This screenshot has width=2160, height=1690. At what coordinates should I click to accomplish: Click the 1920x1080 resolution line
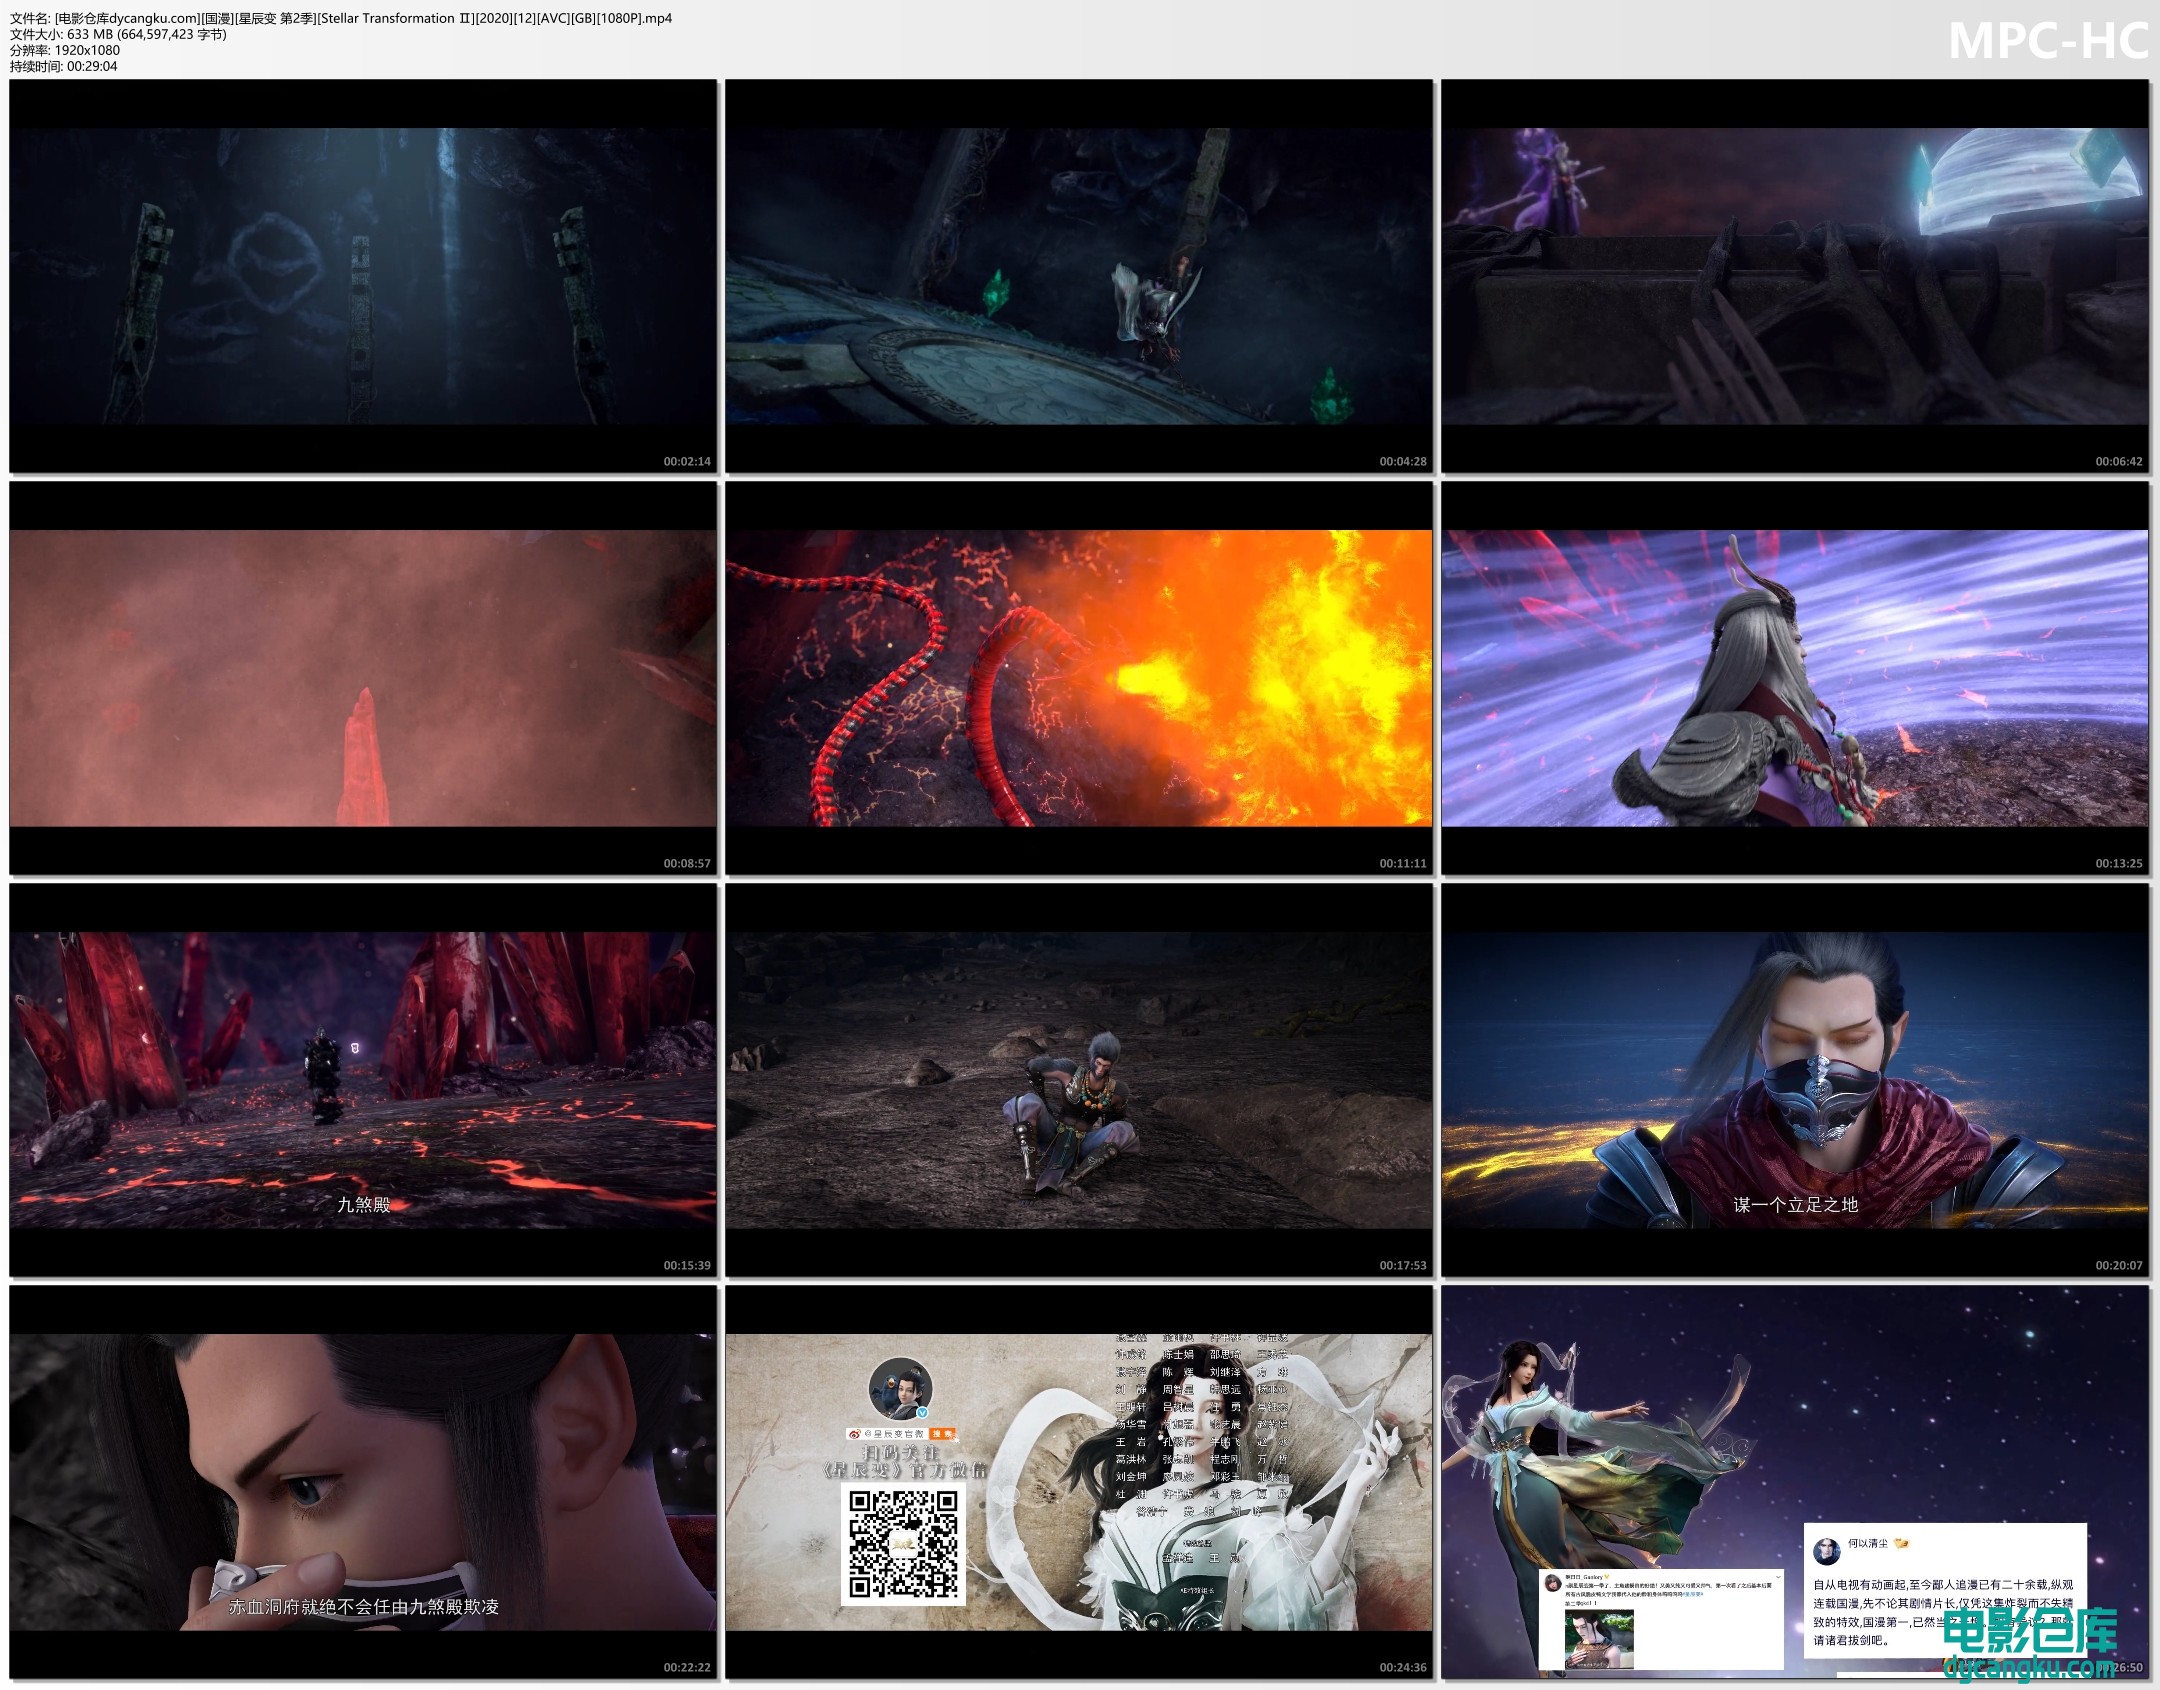65,50
